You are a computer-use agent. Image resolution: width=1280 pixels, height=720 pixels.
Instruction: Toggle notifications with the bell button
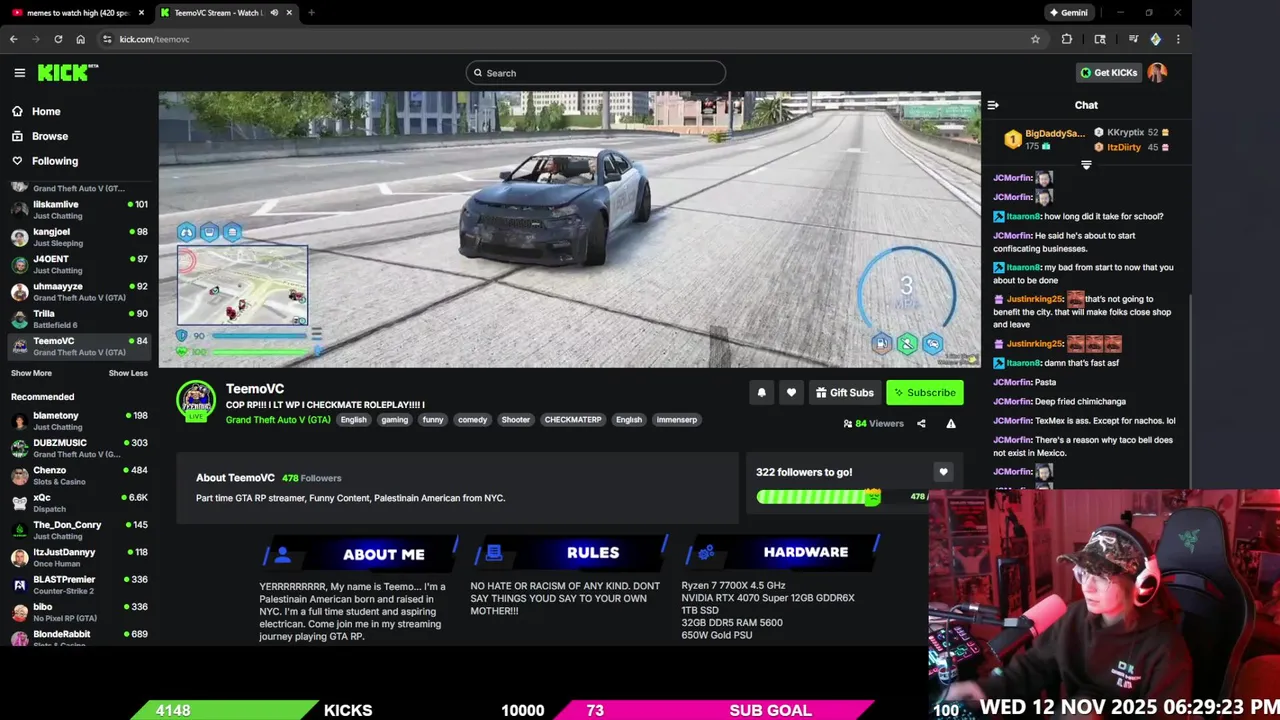[x=761, y=393]
